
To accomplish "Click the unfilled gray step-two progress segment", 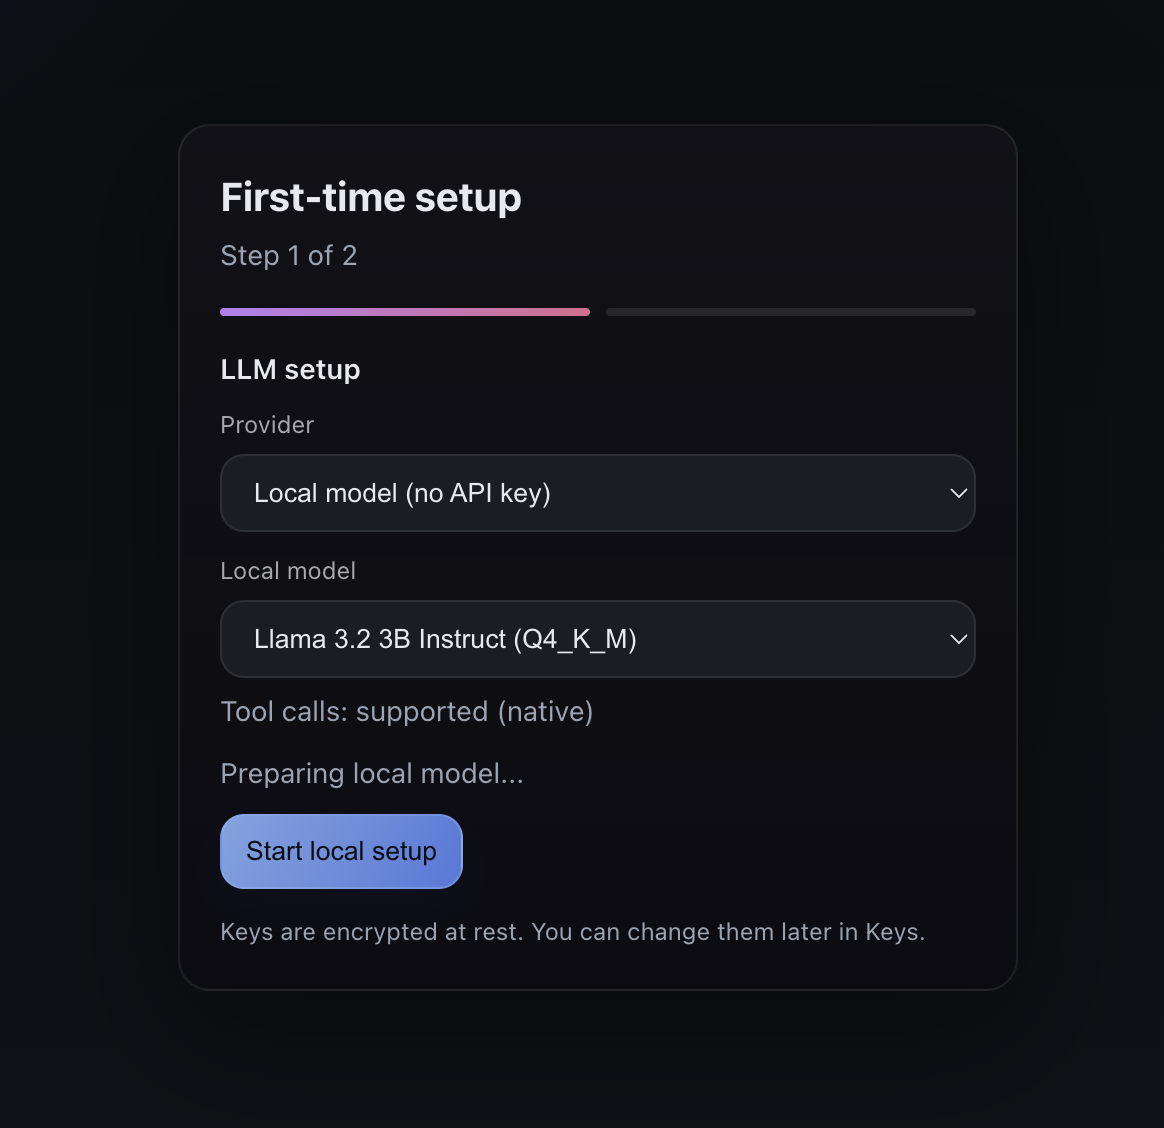I will (x=790, y=312).
